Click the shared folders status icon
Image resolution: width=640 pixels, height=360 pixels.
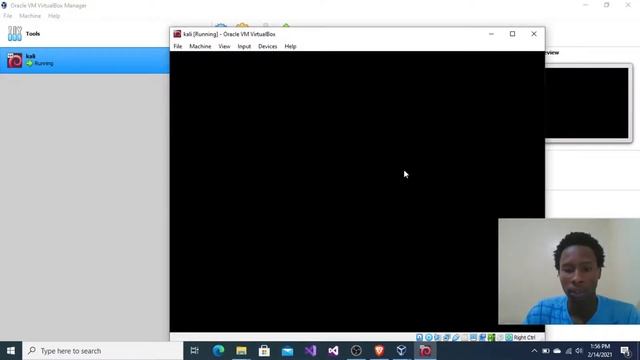(464, 338)
